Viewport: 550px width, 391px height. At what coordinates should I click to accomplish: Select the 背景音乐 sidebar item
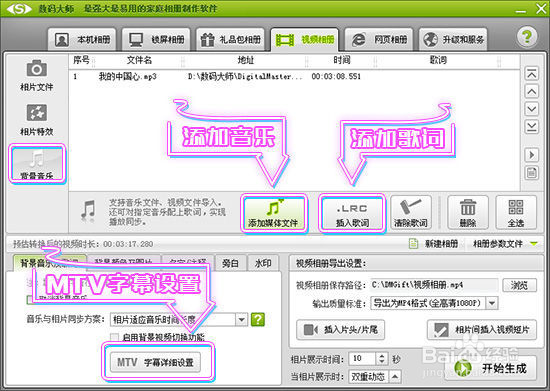point(37,163)
